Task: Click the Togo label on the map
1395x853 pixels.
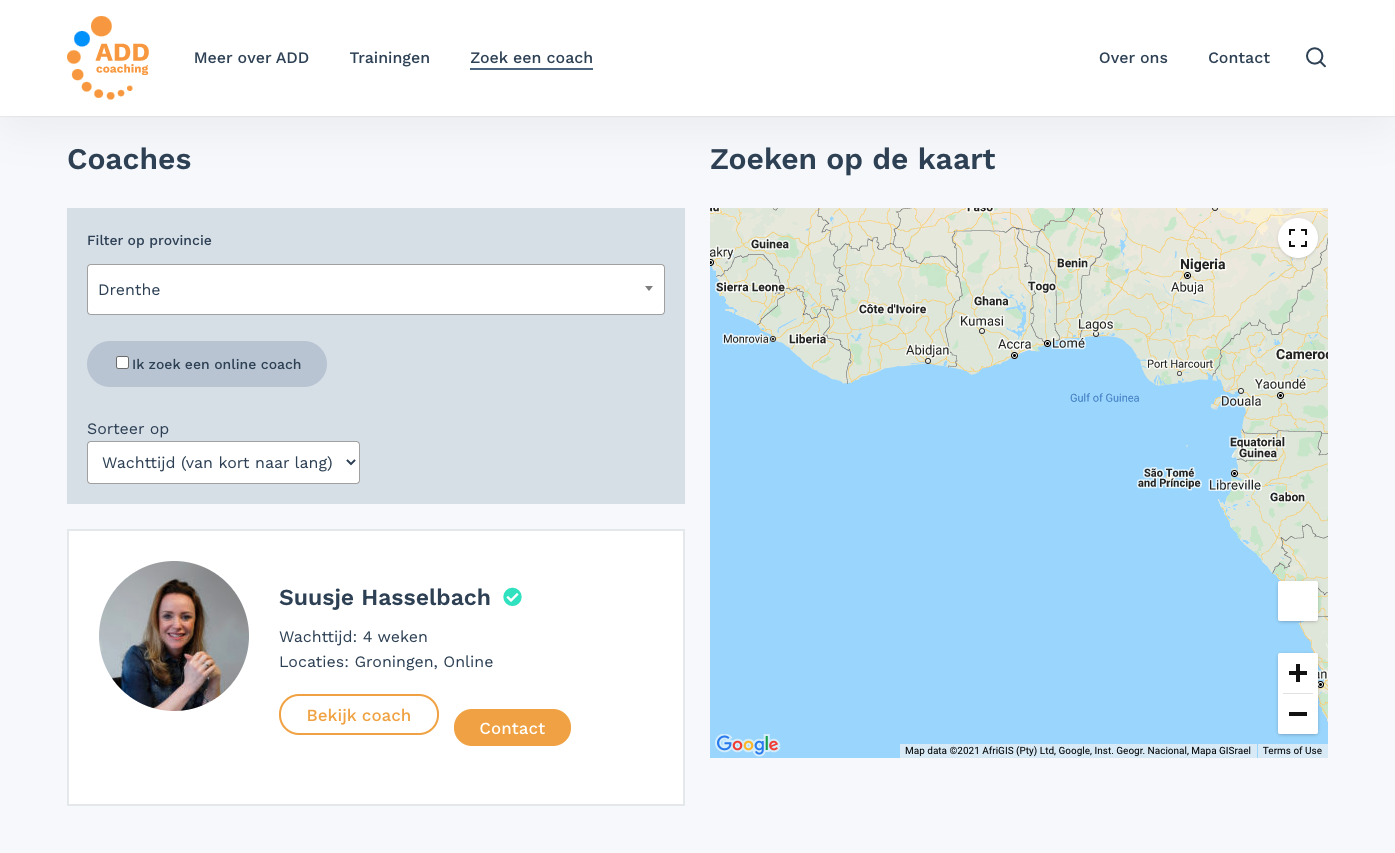Action: click(x=1041, y=286)
